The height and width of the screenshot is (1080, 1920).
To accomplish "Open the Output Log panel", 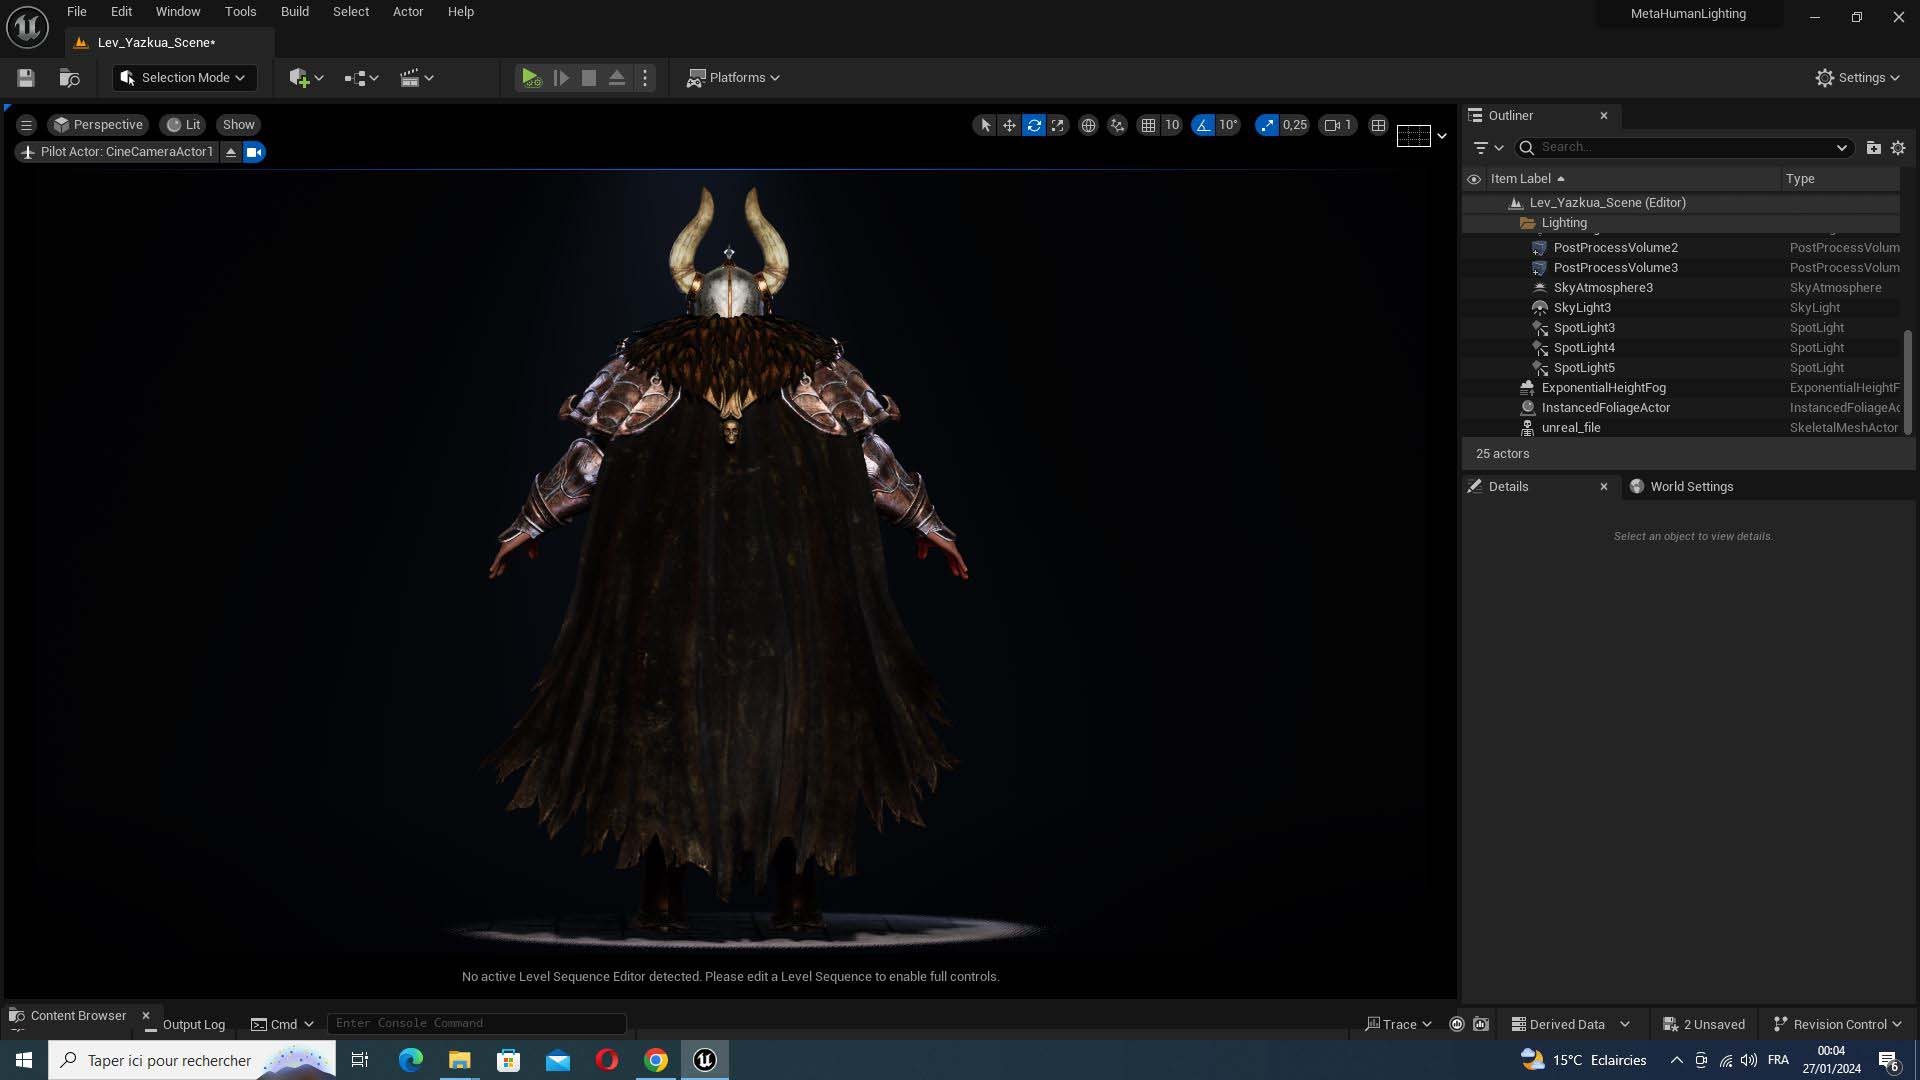I will pyautogui.click(x=185, y=1024).
